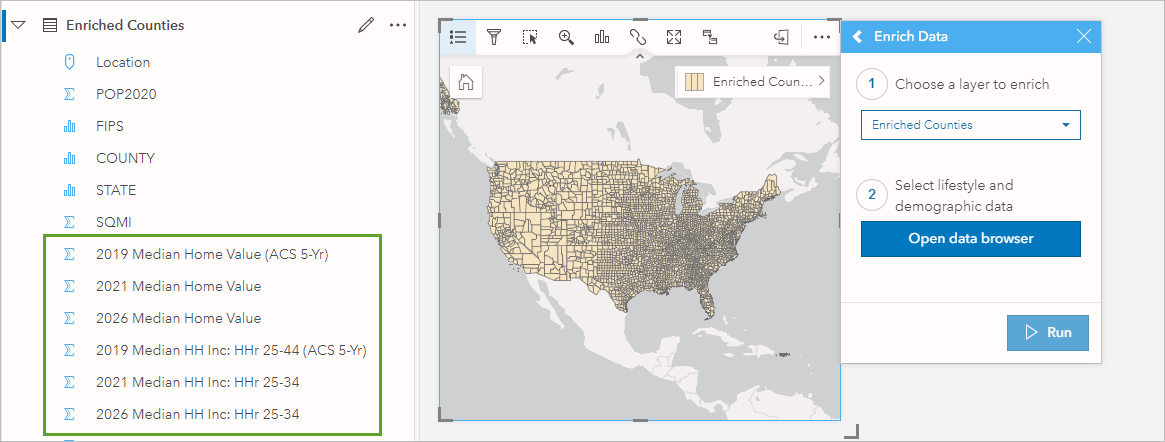Screen dimensions: 1165x442
Task: Click sigma icon beside 2019 Median Home Value
Action: pos(69,254)
